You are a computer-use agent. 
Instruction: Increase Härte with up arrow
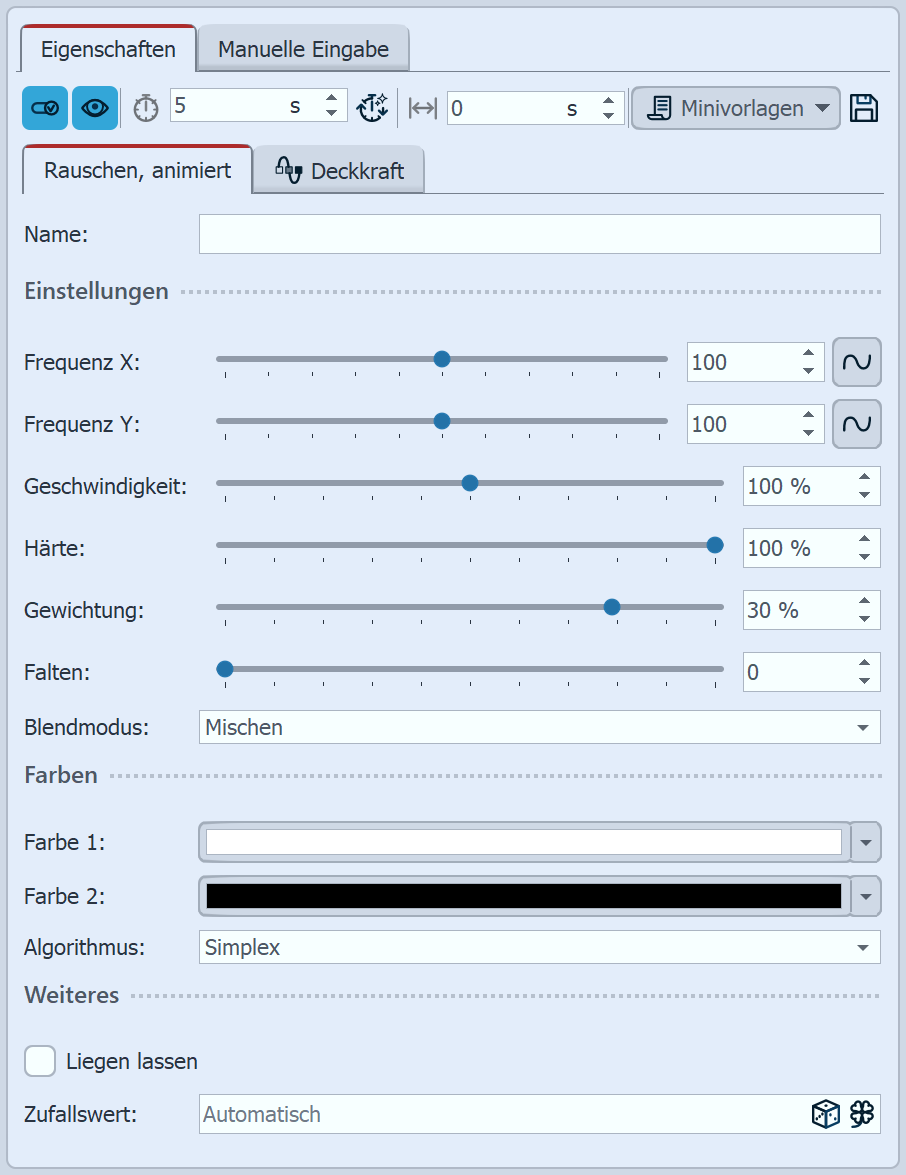(864, 540)
